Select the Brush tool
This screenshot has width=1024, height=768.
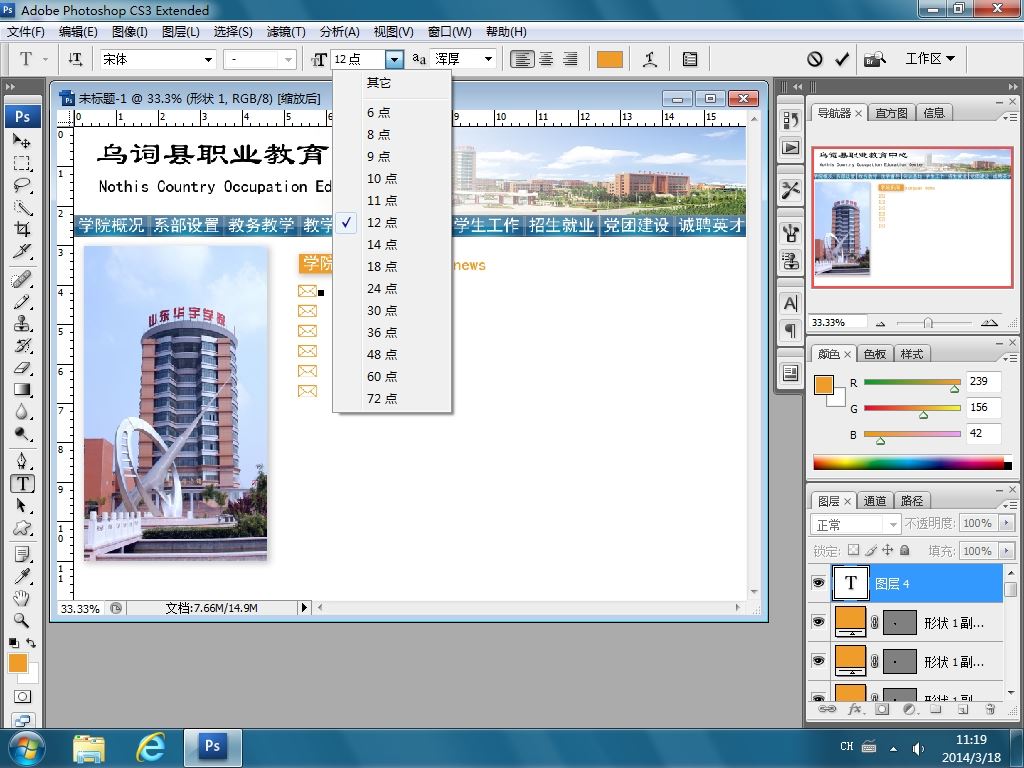tap(22, 302)
